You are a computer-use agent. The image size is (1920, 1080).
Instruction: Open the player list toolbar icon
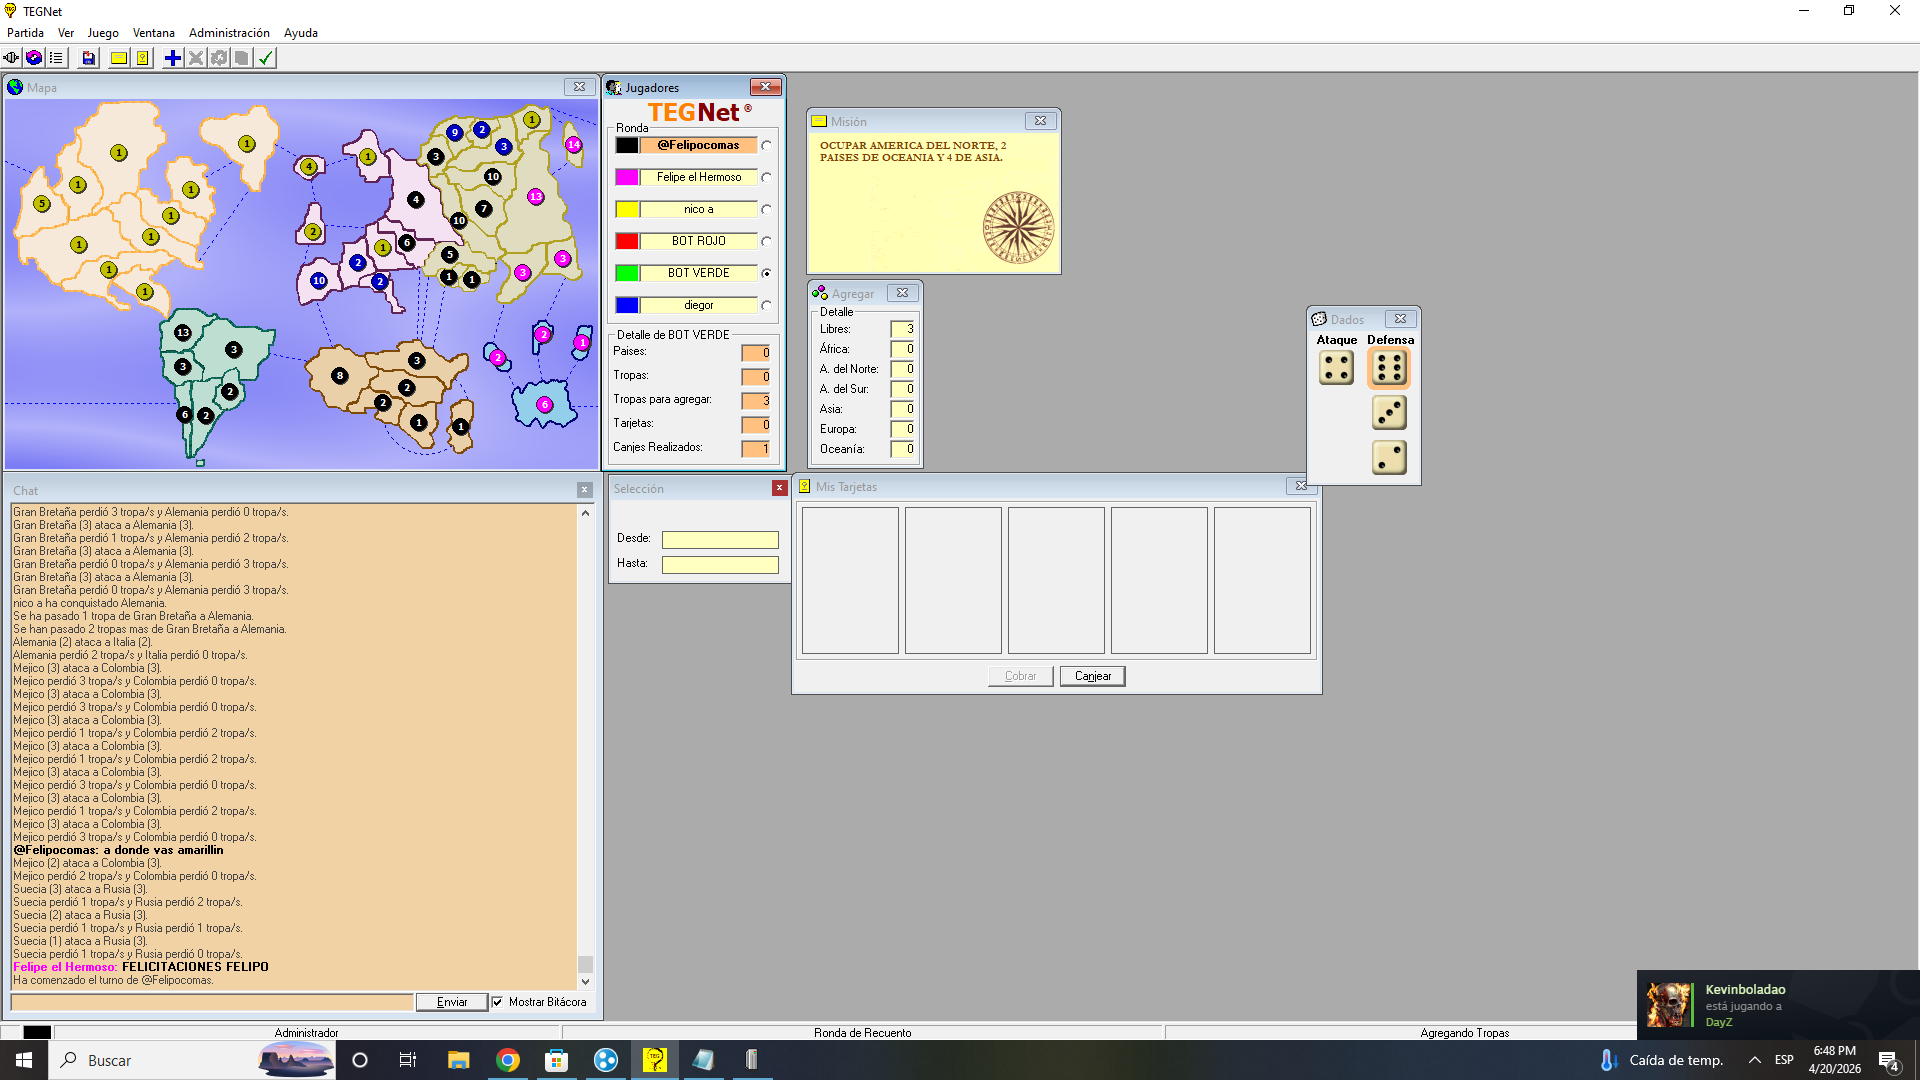click(56, 58)
